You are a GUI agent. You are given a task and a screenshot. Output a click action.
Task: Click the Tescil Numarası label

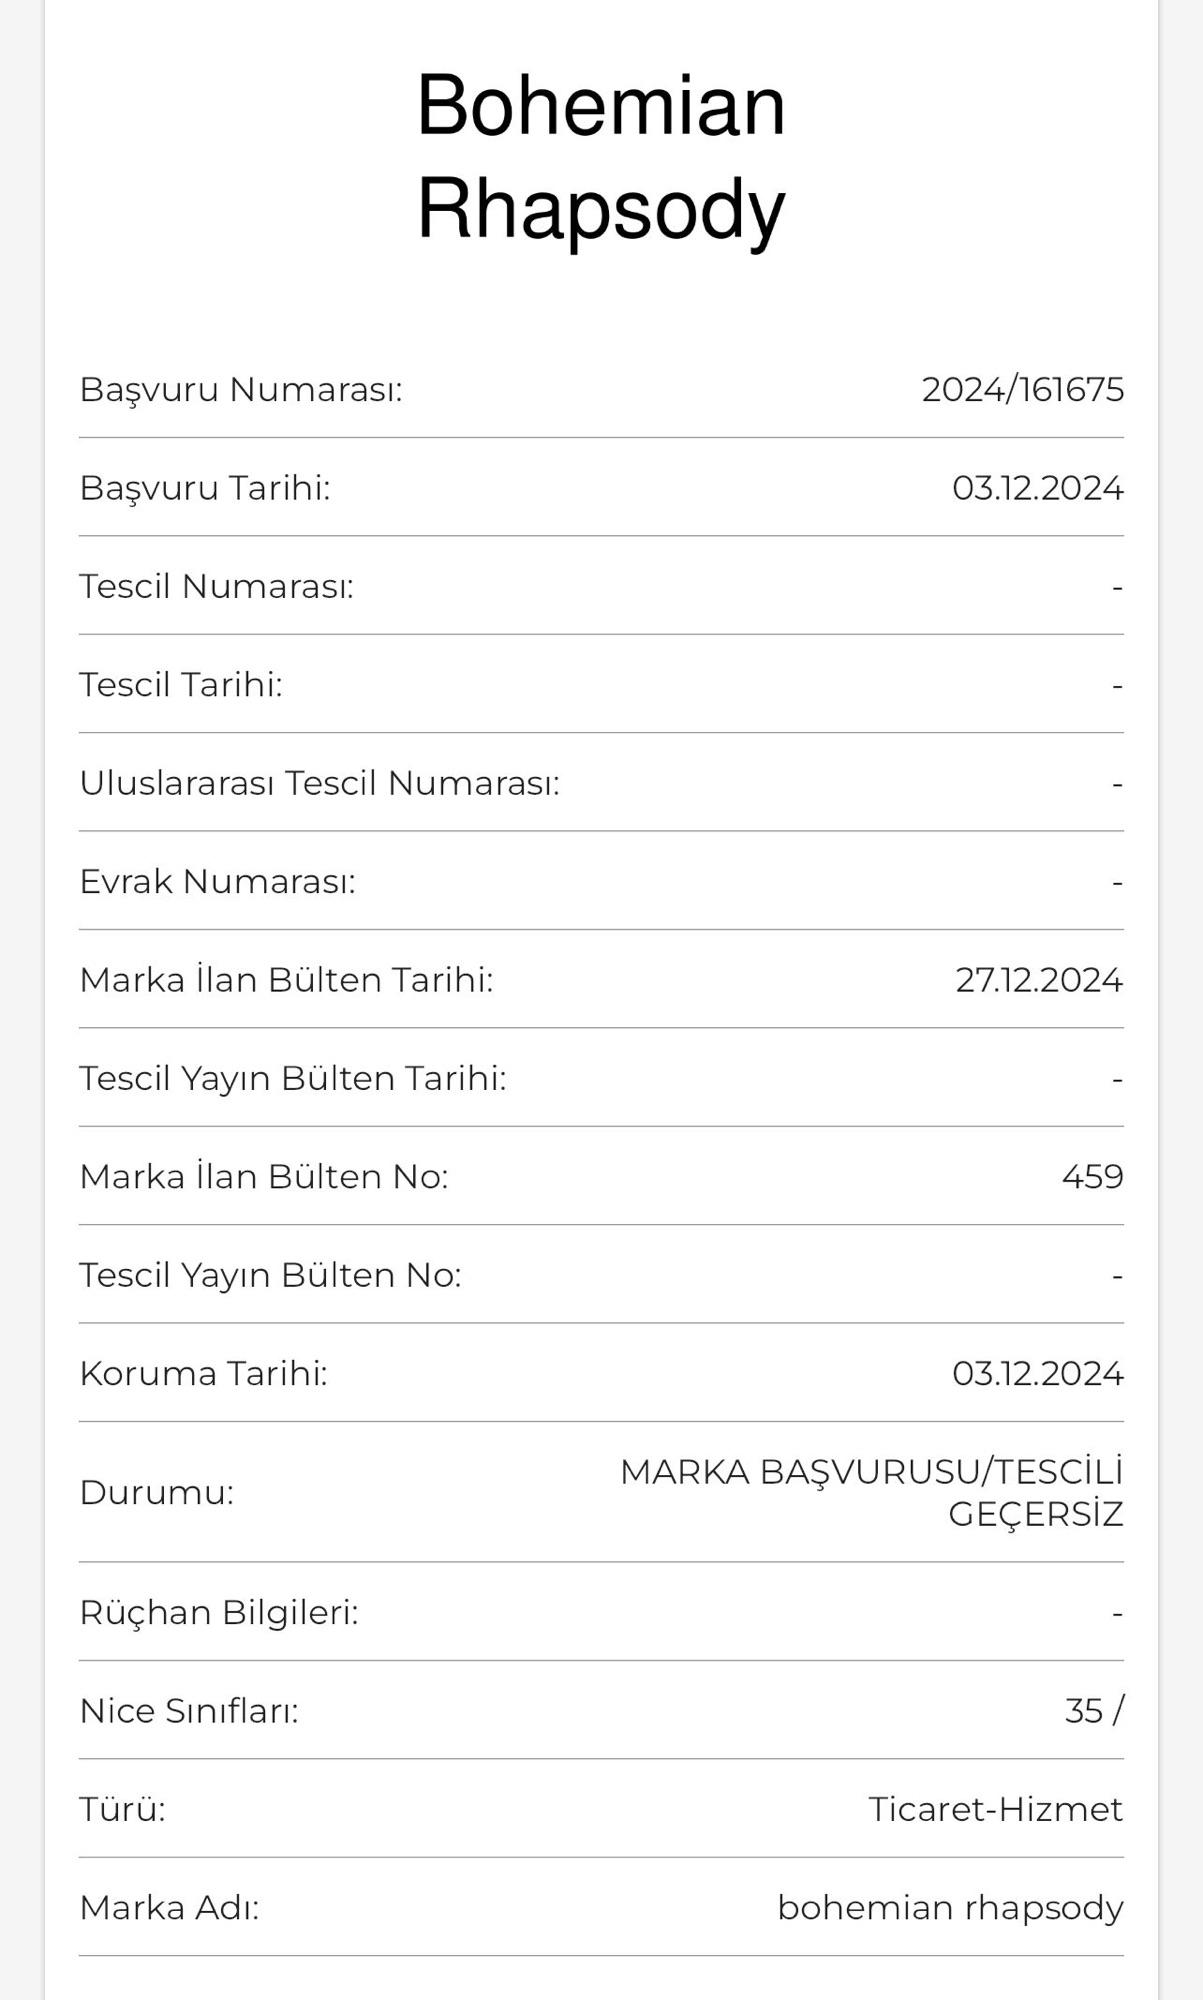217,586
